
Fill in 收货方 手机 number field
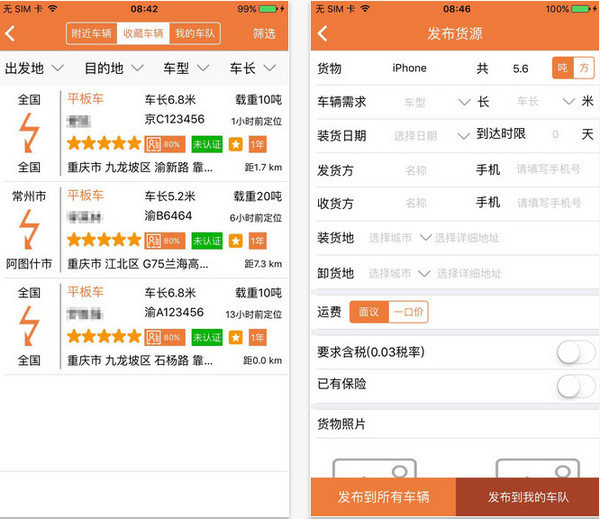(549, 202)
